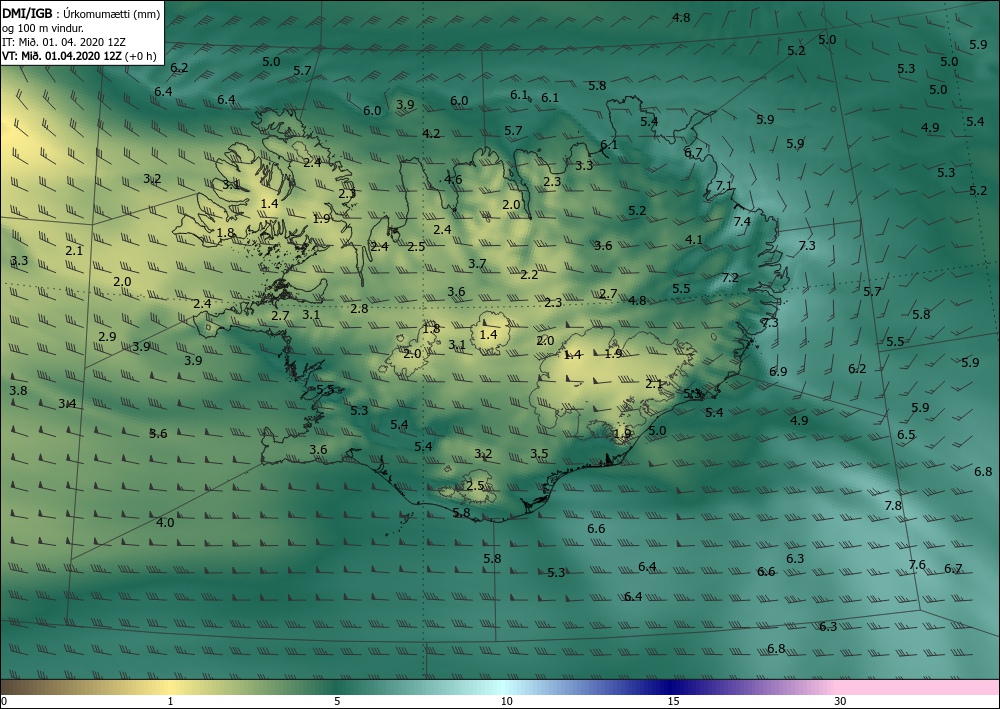Click the dark navy section of the color scale
The height and width of the screenshot is (709, 1000).
tap(670, 687)
